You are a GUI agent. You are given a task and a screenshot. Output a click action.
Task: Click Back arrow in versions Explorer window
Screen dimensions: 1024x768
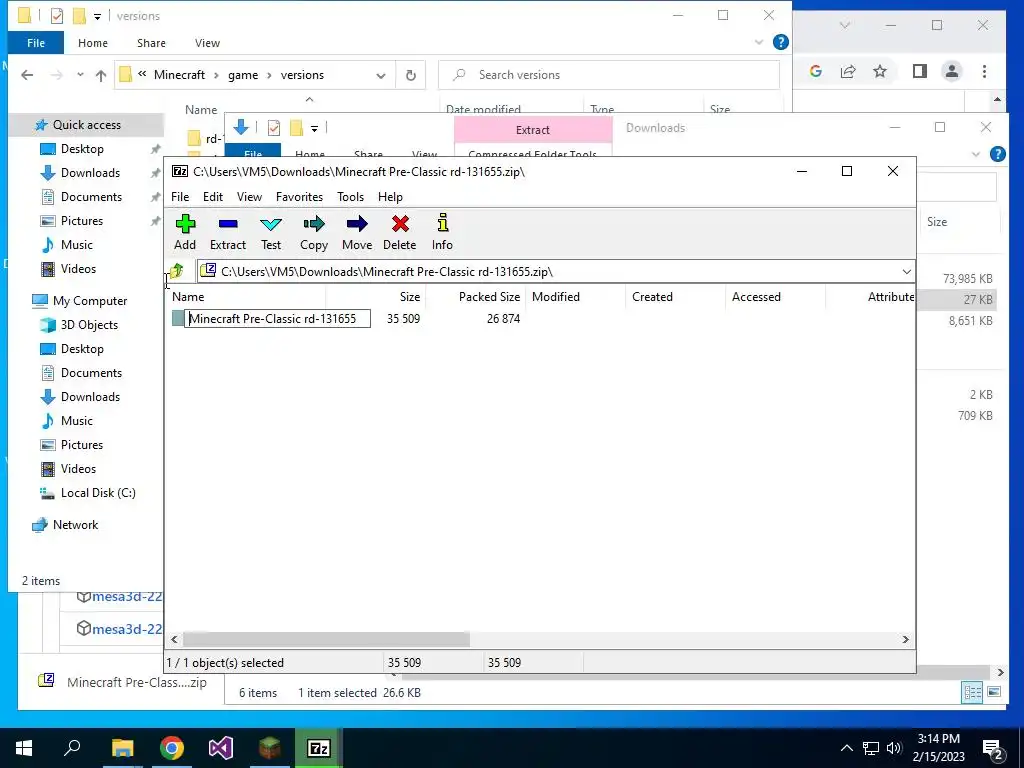click(x=27, y=75)
